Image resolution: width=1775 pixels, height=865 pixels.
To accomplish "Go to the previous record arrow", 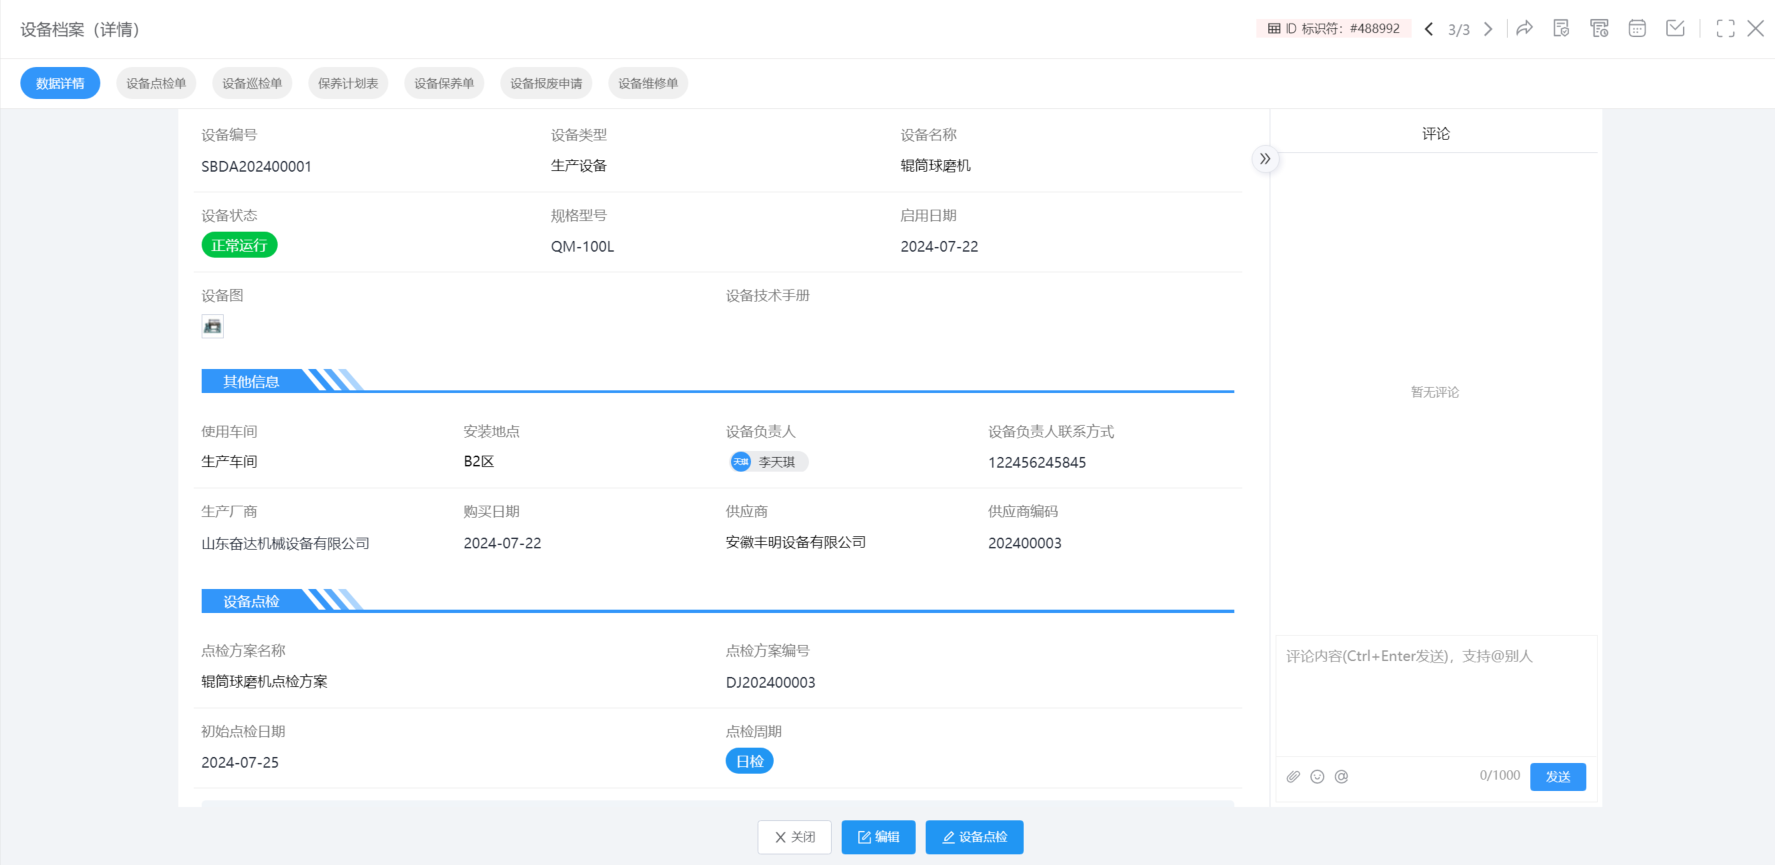I will tap(1429, 29).
